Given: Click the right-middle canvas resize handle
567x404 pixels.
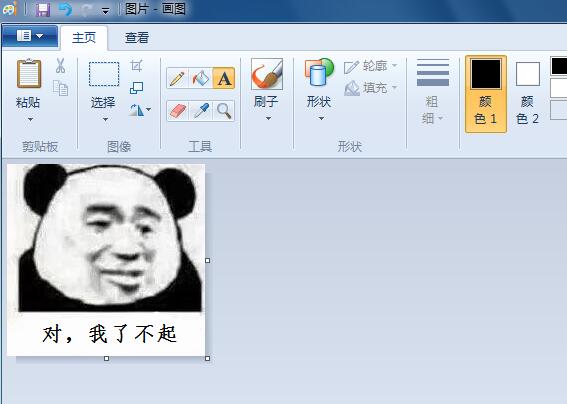Looking at the screenshot, I should tap(208, 260).
